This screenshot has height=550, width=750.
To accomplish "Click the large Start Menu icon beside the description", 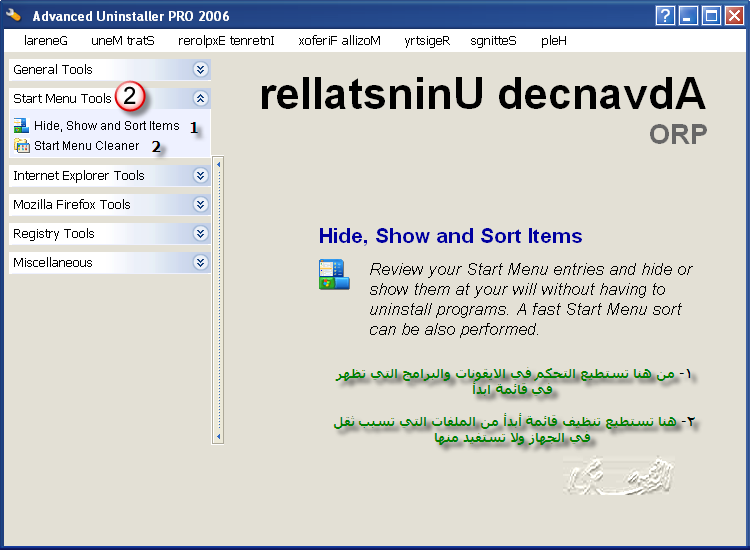I will point(334,275).
